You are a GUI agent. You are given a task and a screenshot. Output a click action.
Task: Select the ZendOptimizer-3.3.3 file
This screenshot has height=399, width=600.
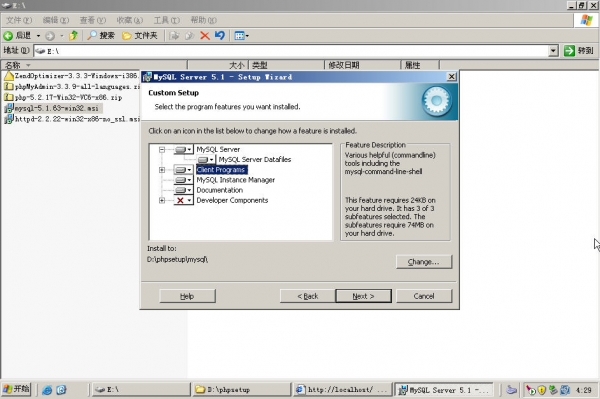click(x=72, y=76)
